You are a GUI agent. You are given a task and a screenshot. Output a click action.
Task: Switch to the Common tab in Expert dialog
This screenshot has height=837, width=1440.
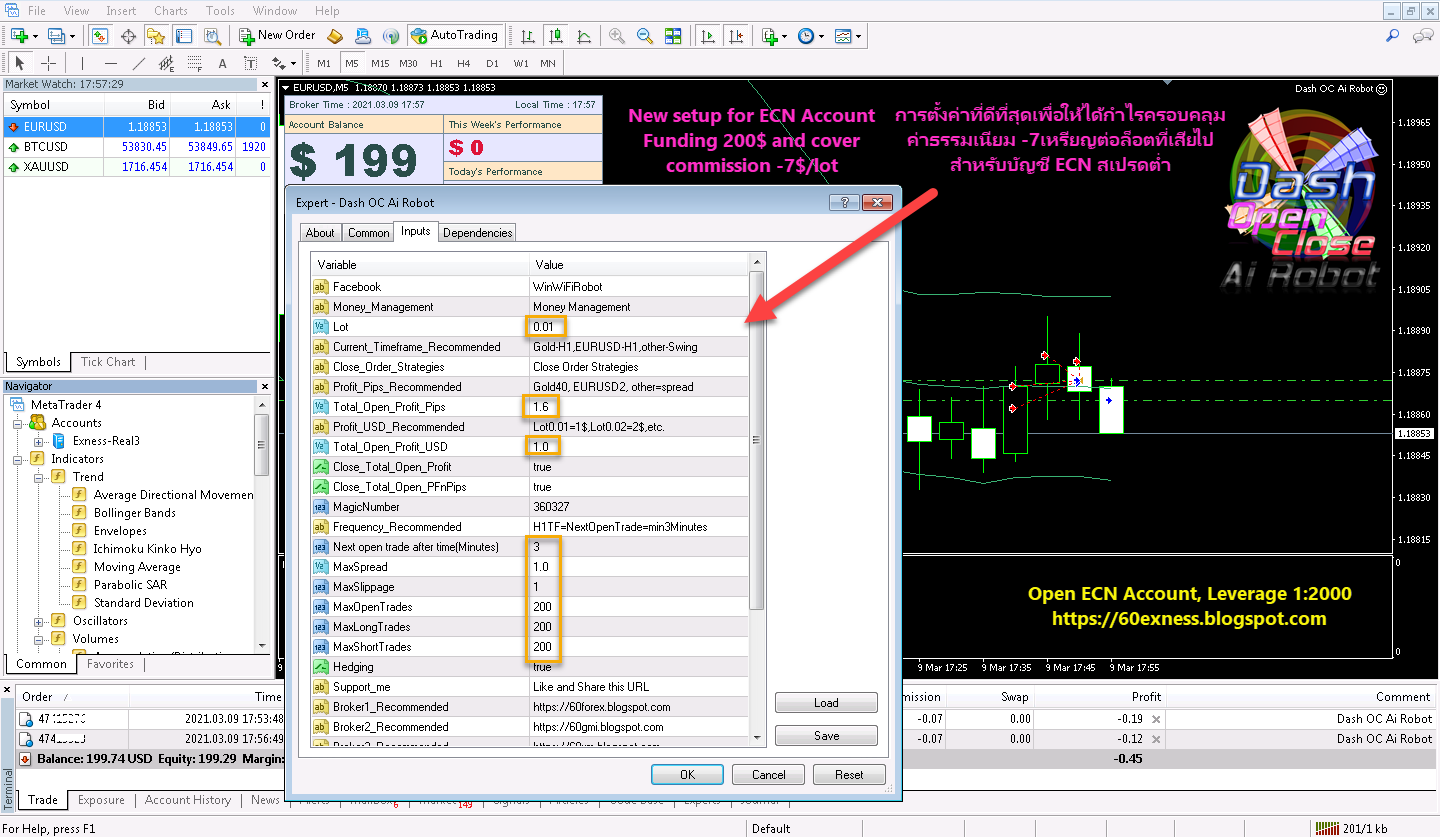click(368, 233)
